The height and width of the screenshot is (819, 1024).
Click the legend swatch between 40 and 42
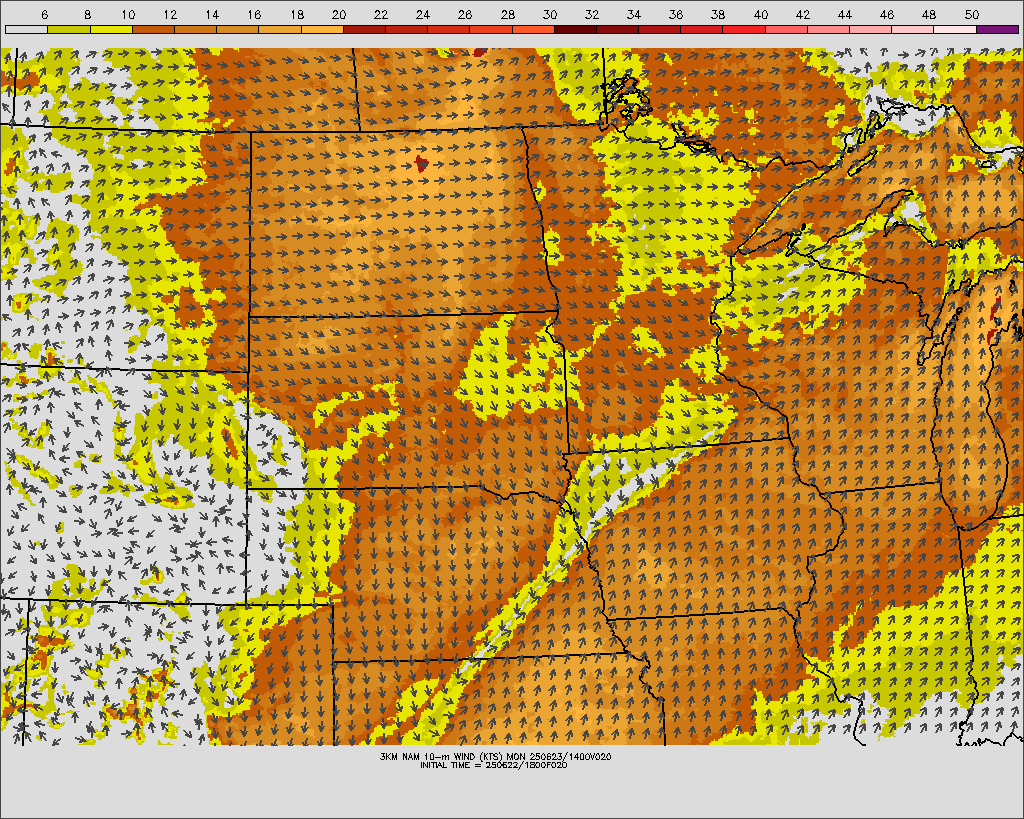786,29
